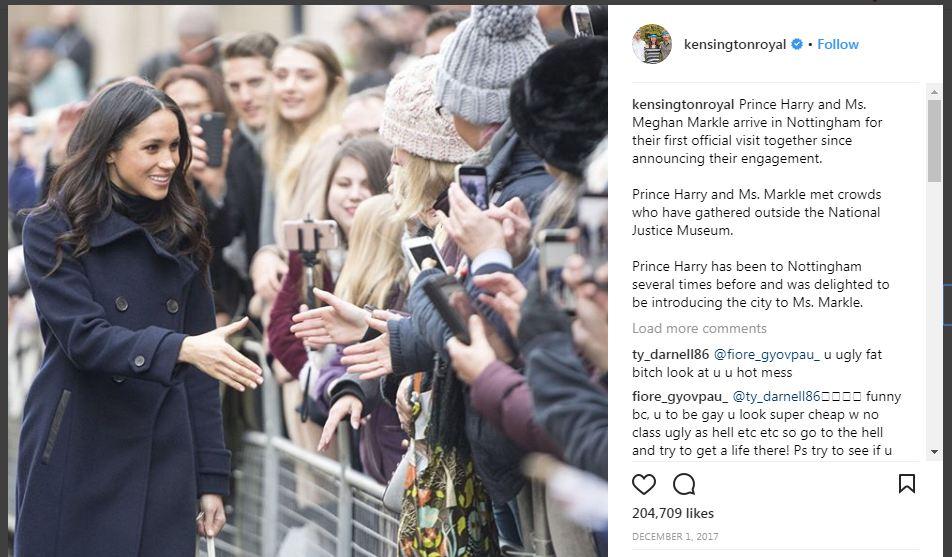Image resolution: width=952 pixels, height=557 pixels.
Task: Open kensingtonroyal profile avatar
Action: click(651, 44)
